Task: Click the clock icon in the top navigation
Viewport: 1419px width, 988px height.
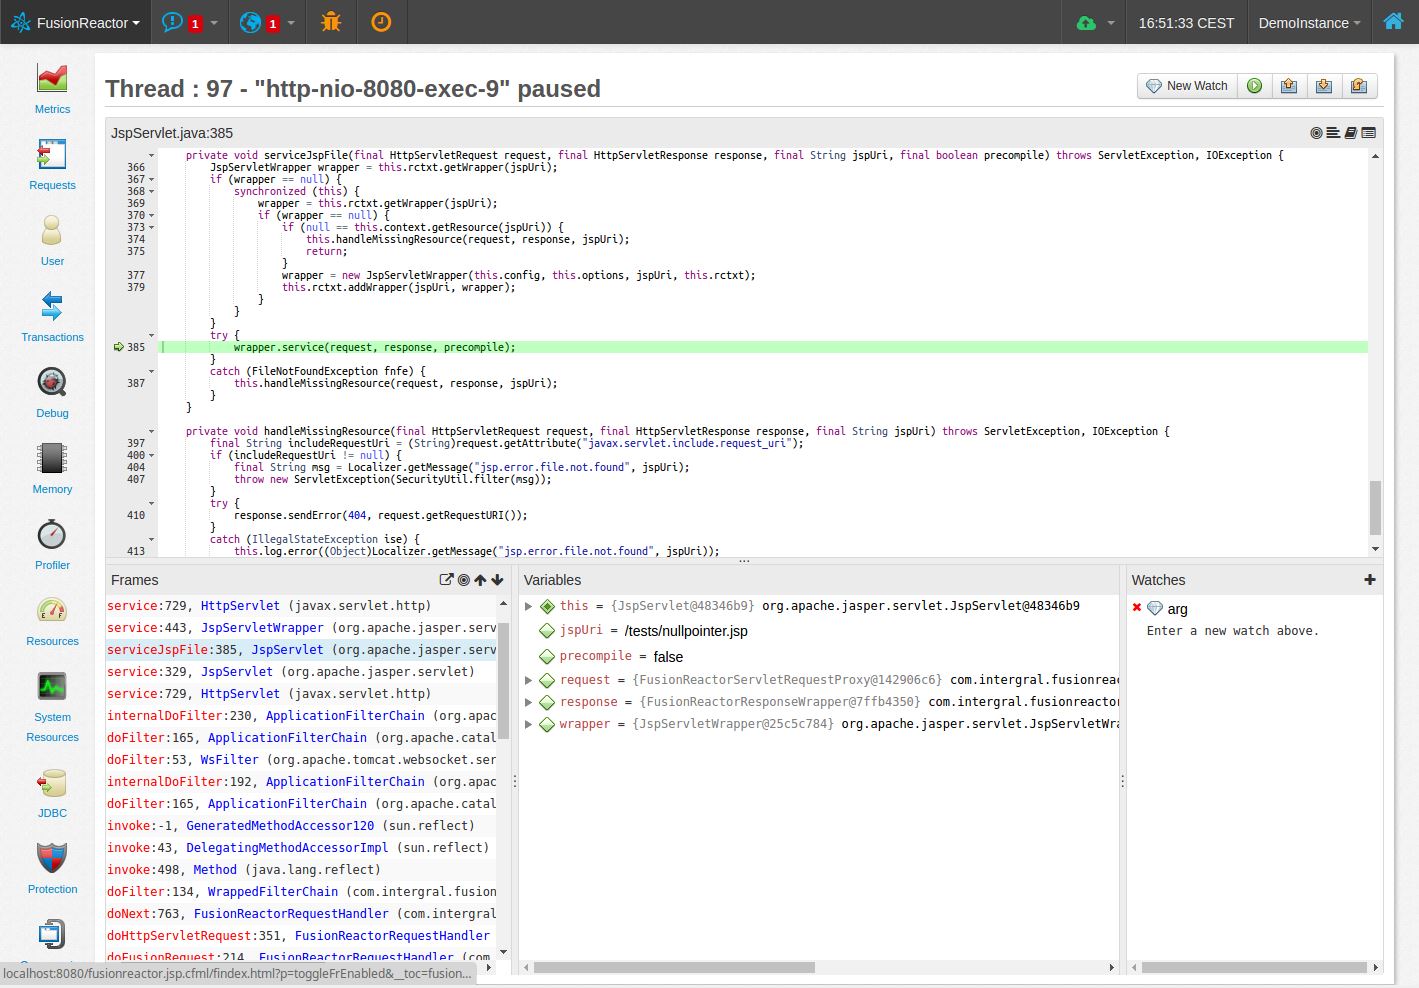Action: [x=381, y=21]
